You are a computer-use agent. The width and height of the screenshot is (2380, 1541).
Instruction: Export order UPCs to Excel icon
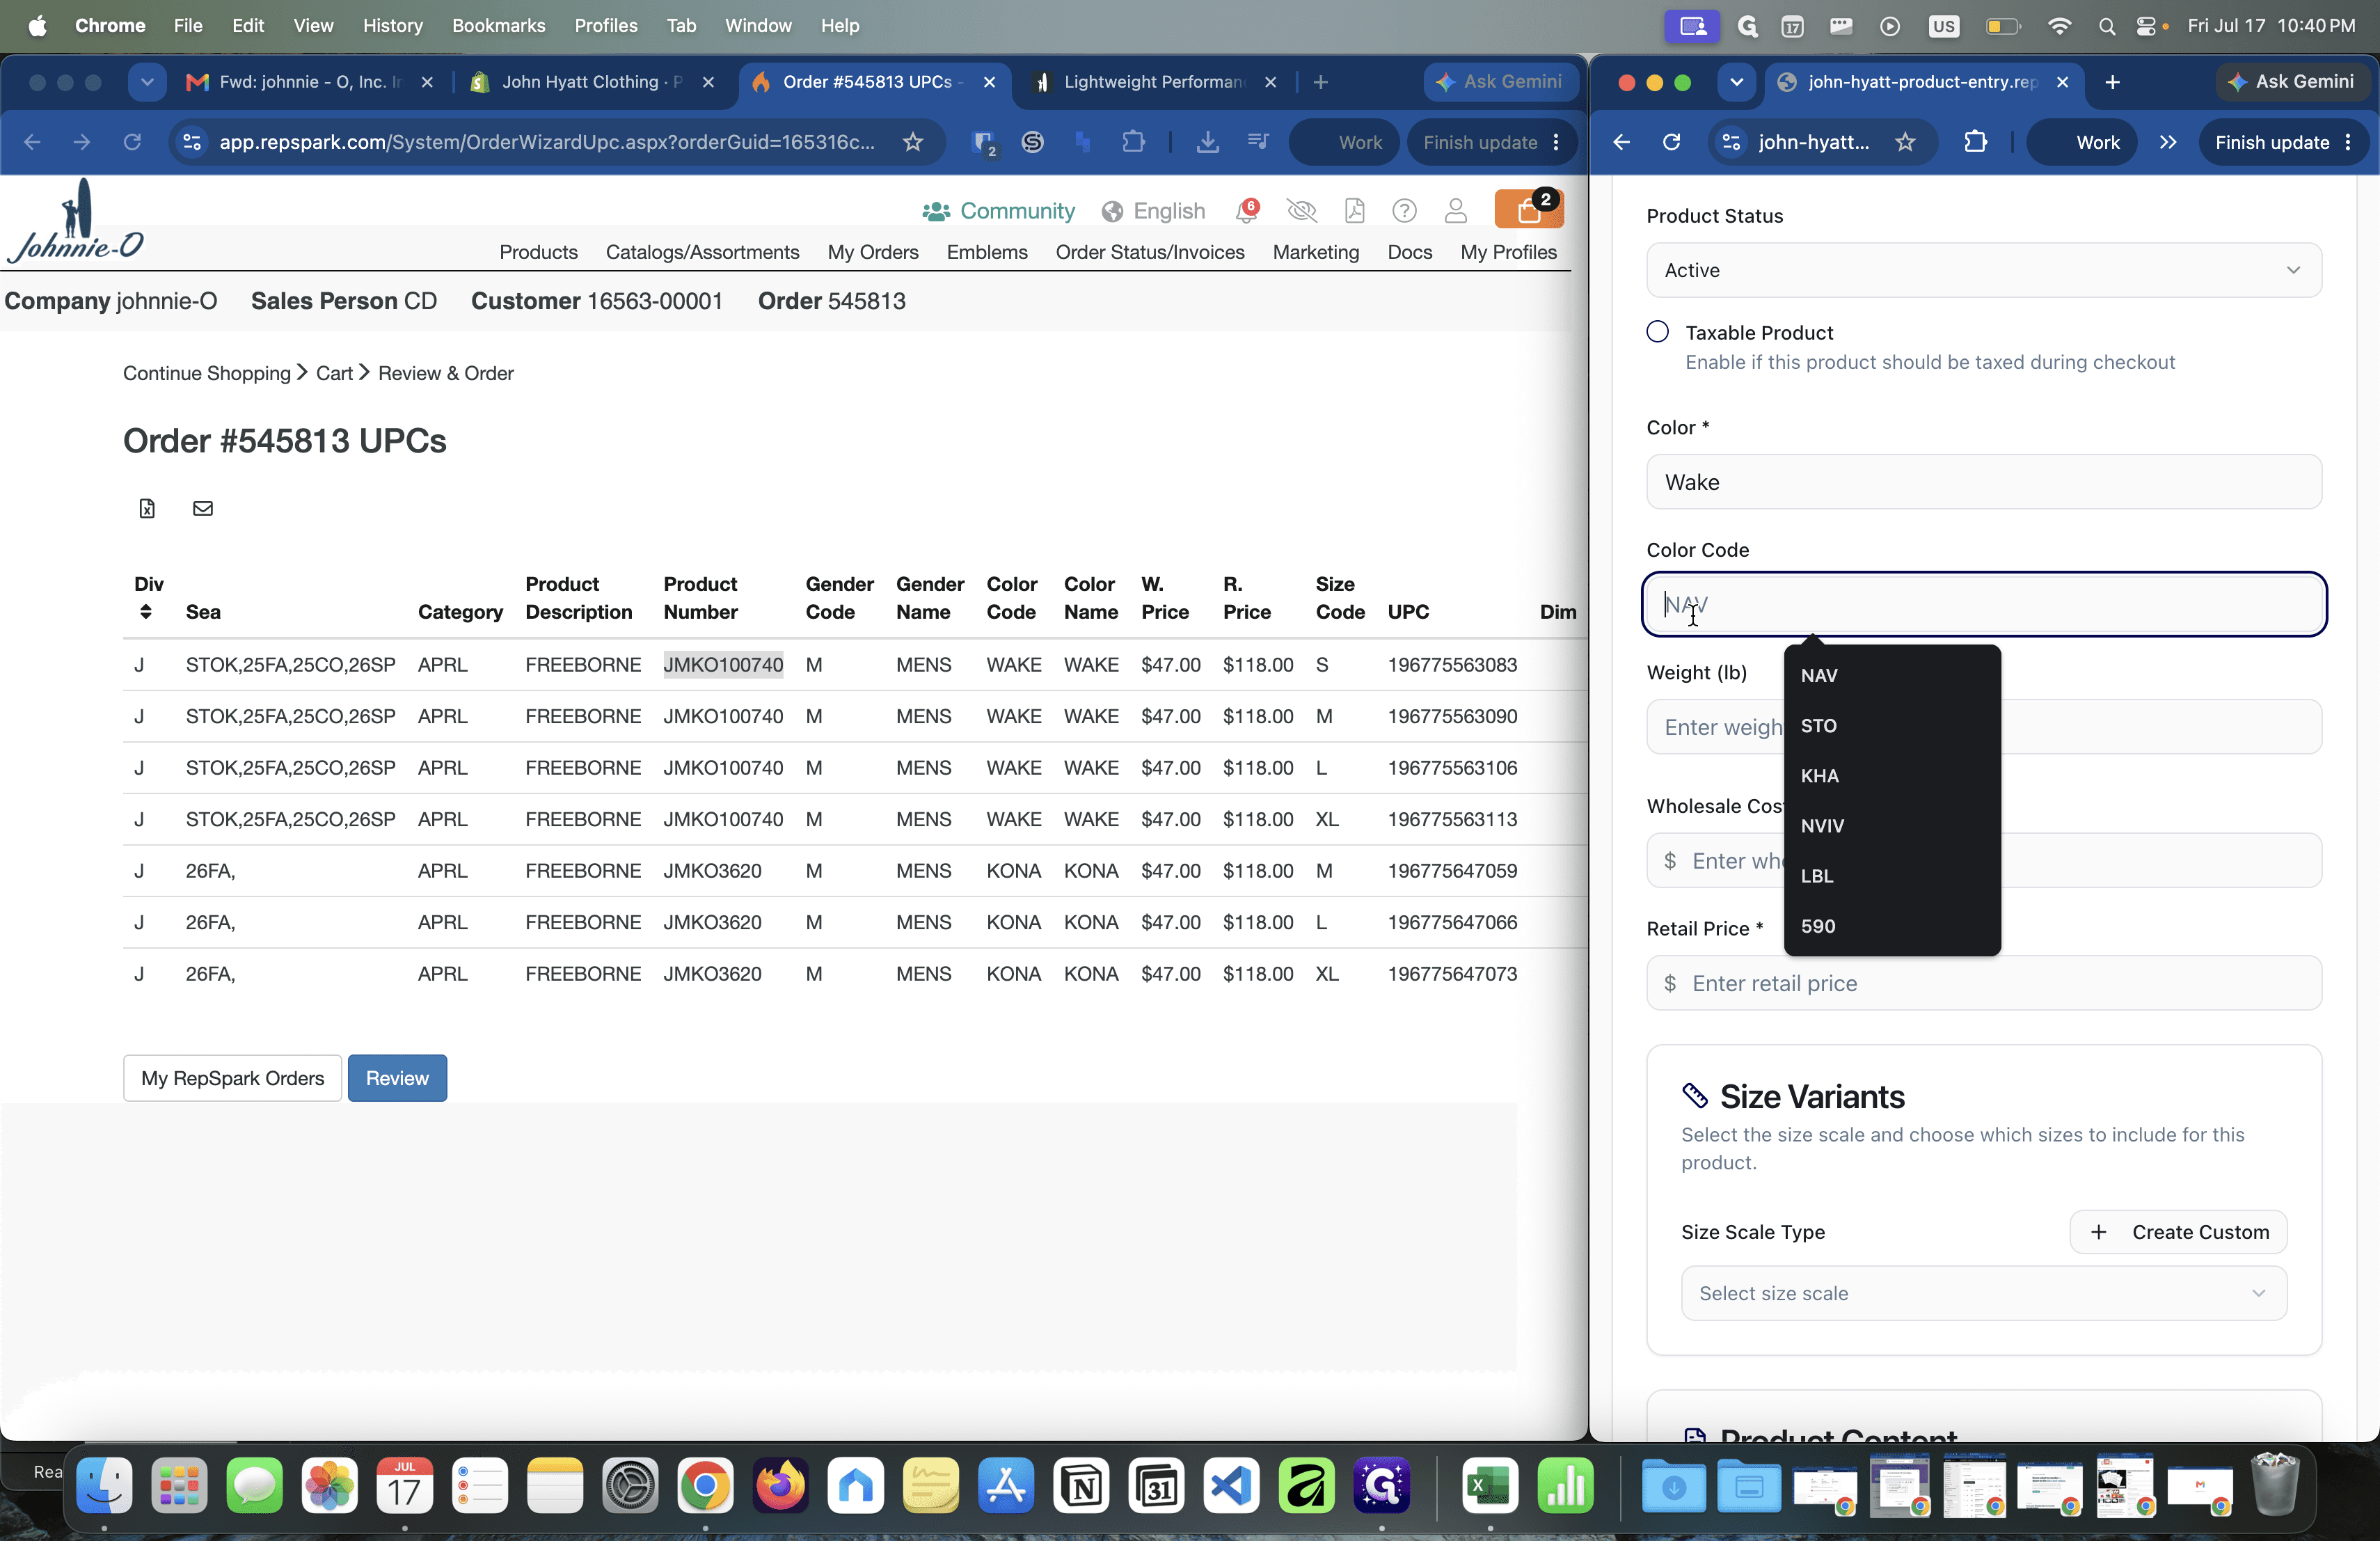click(147, 508)
